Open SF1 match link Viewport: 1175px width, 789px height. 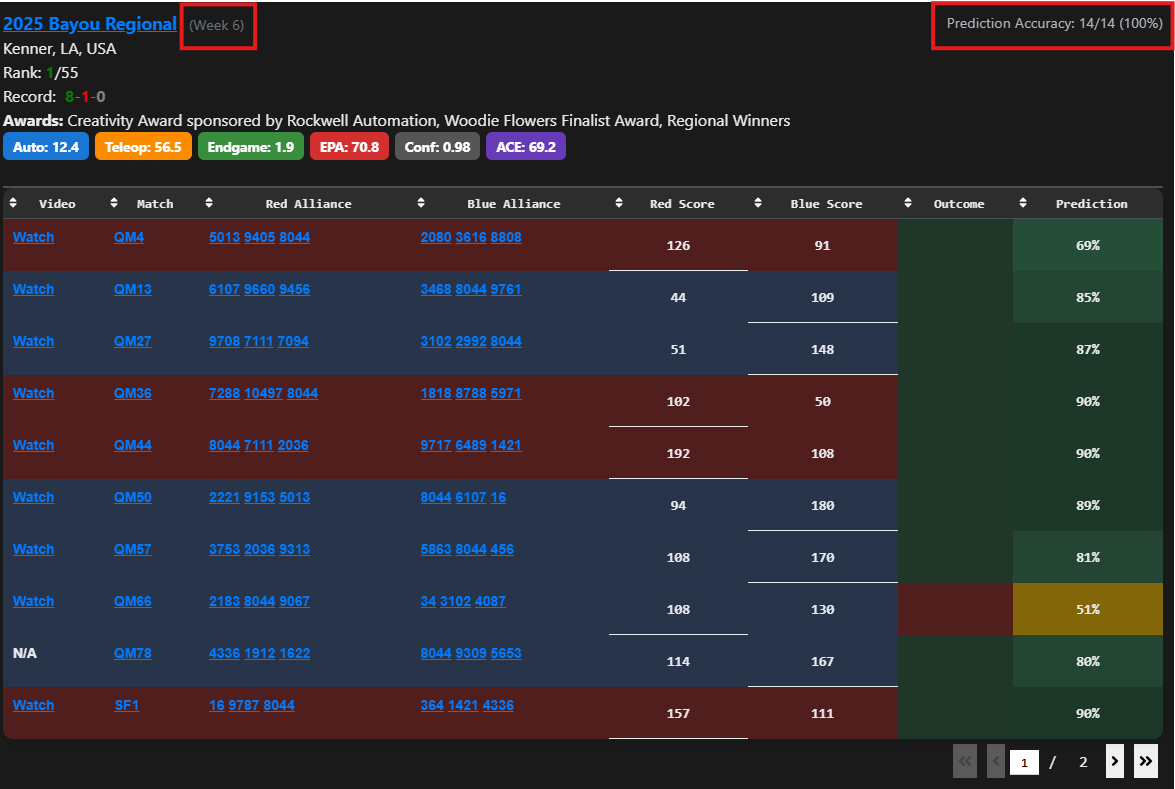coord(127,706)
